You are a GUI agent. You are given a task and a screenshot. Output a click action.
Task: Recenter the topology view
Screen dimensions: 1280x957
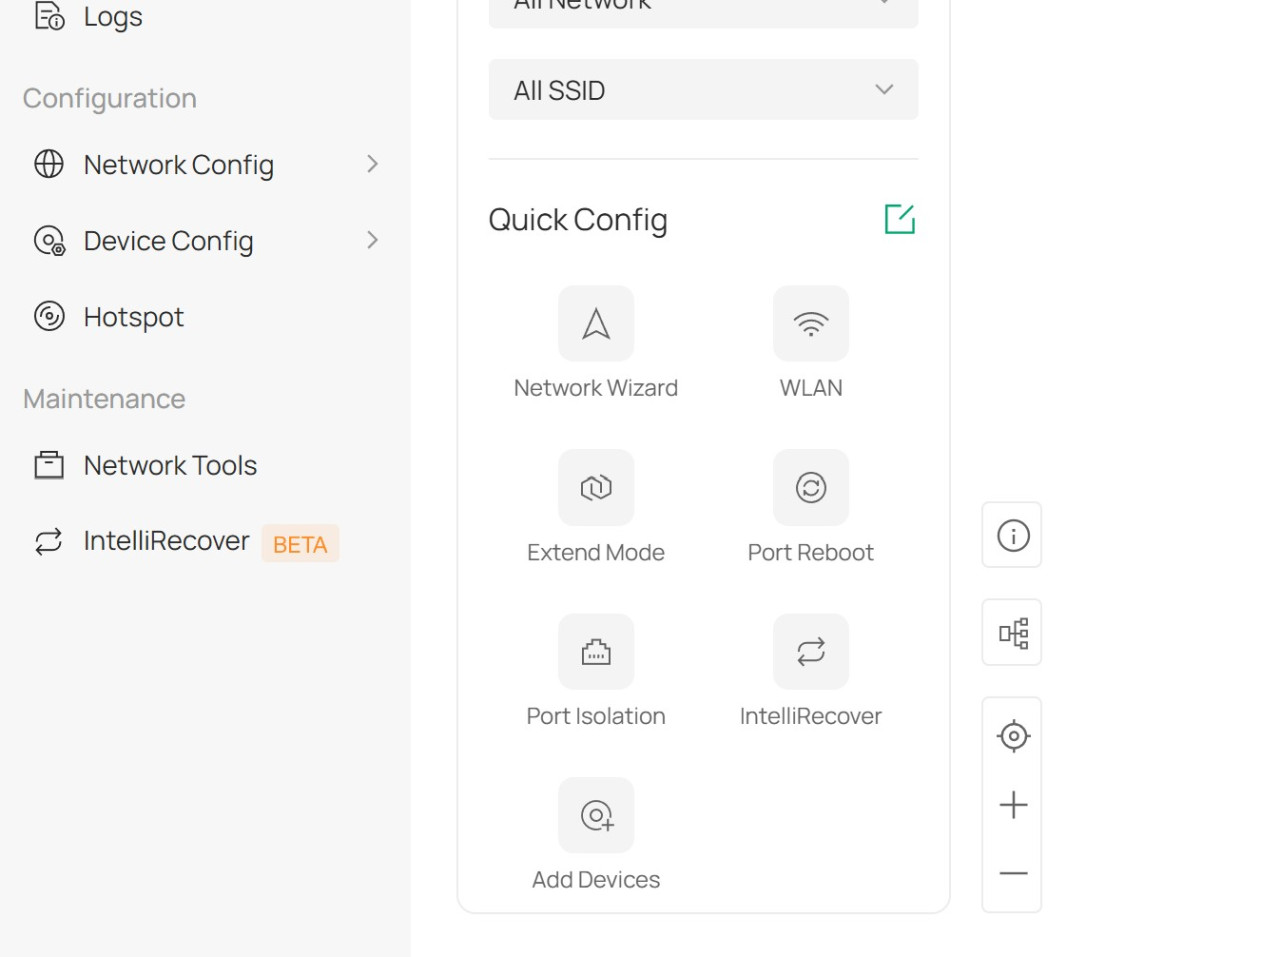[x=1012, y=736]
